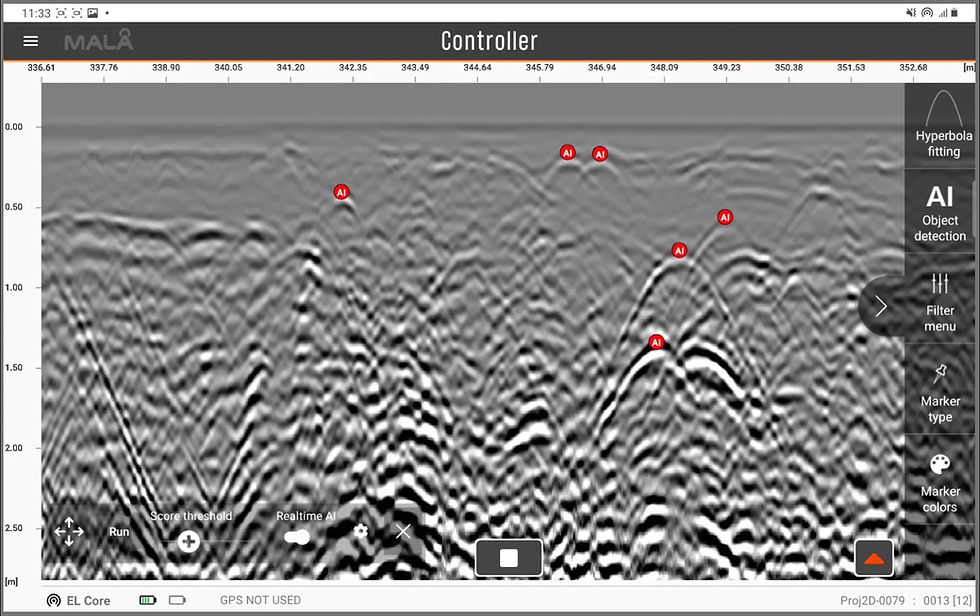The width and height of the screenshot is (980, 616).
Task: Open AI Object detection panel
Action: 939,212
